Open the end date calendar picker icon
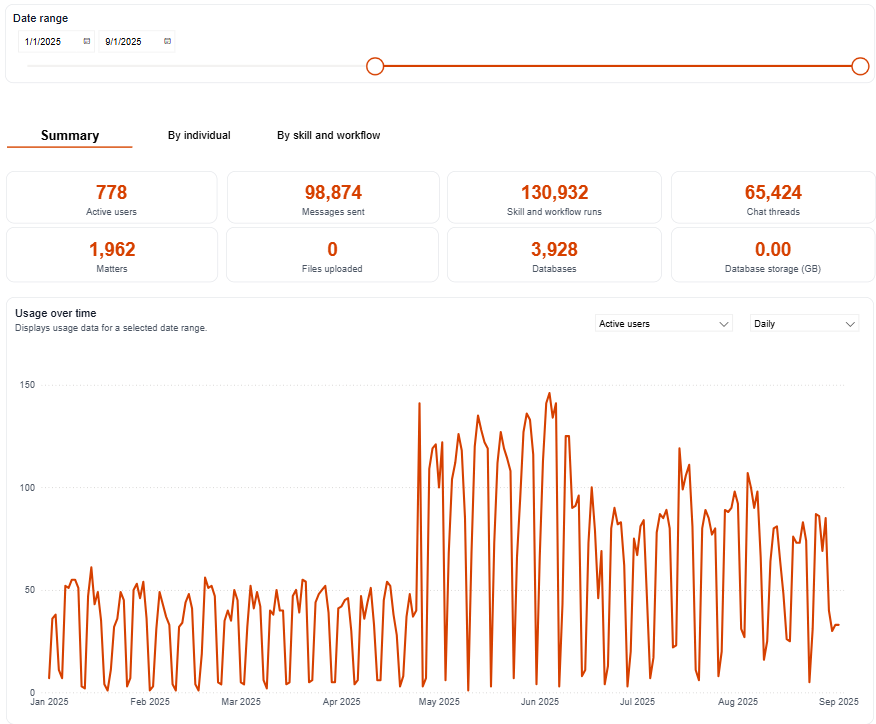Screen dimensions: 876x724 pos(167,41)
